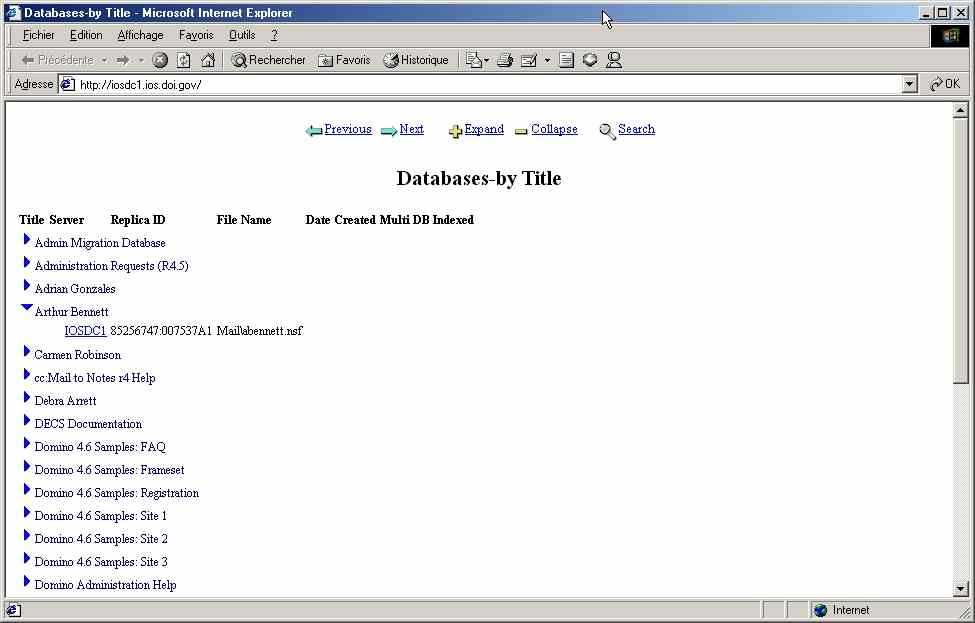Click the Expand link
Screen dimensions: 975x623
[484, 129]
